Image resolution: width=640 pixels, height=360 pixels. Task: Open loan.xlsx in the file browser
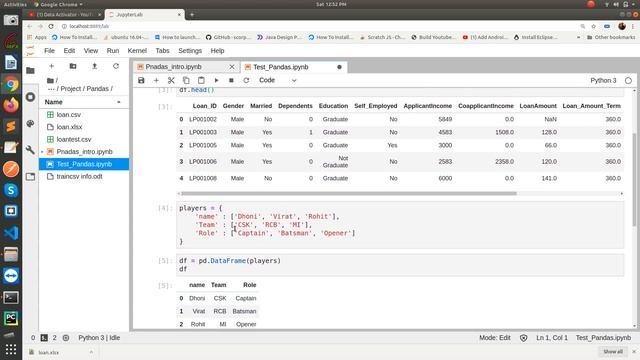point(84,127)
